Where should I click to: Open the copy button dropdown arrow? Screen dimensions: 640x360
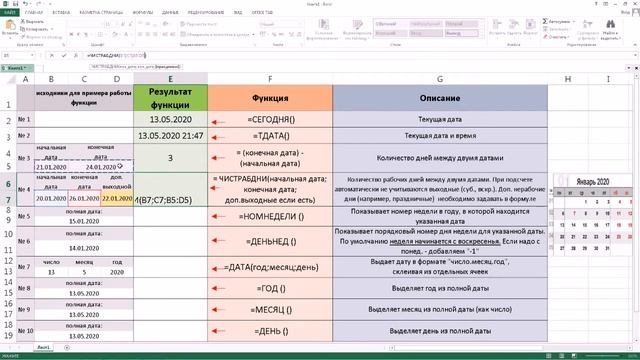[52, 29]
